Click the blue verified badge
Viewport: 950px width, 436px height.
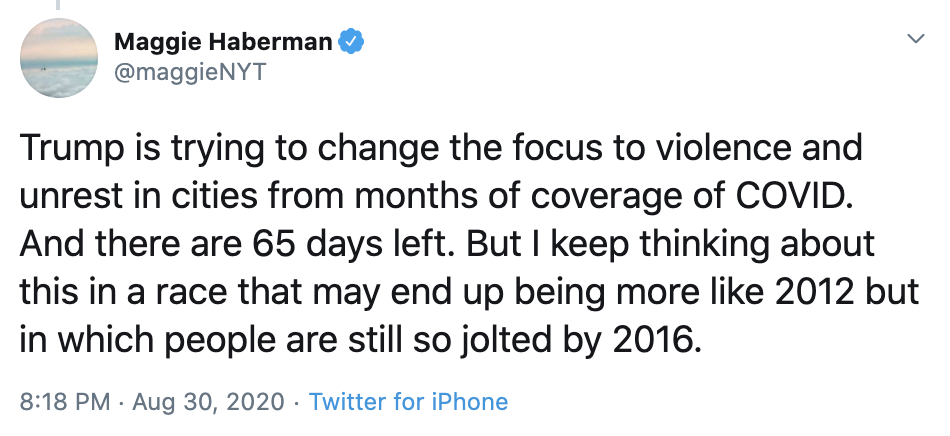pyautogui.click(x=351, y=41)
